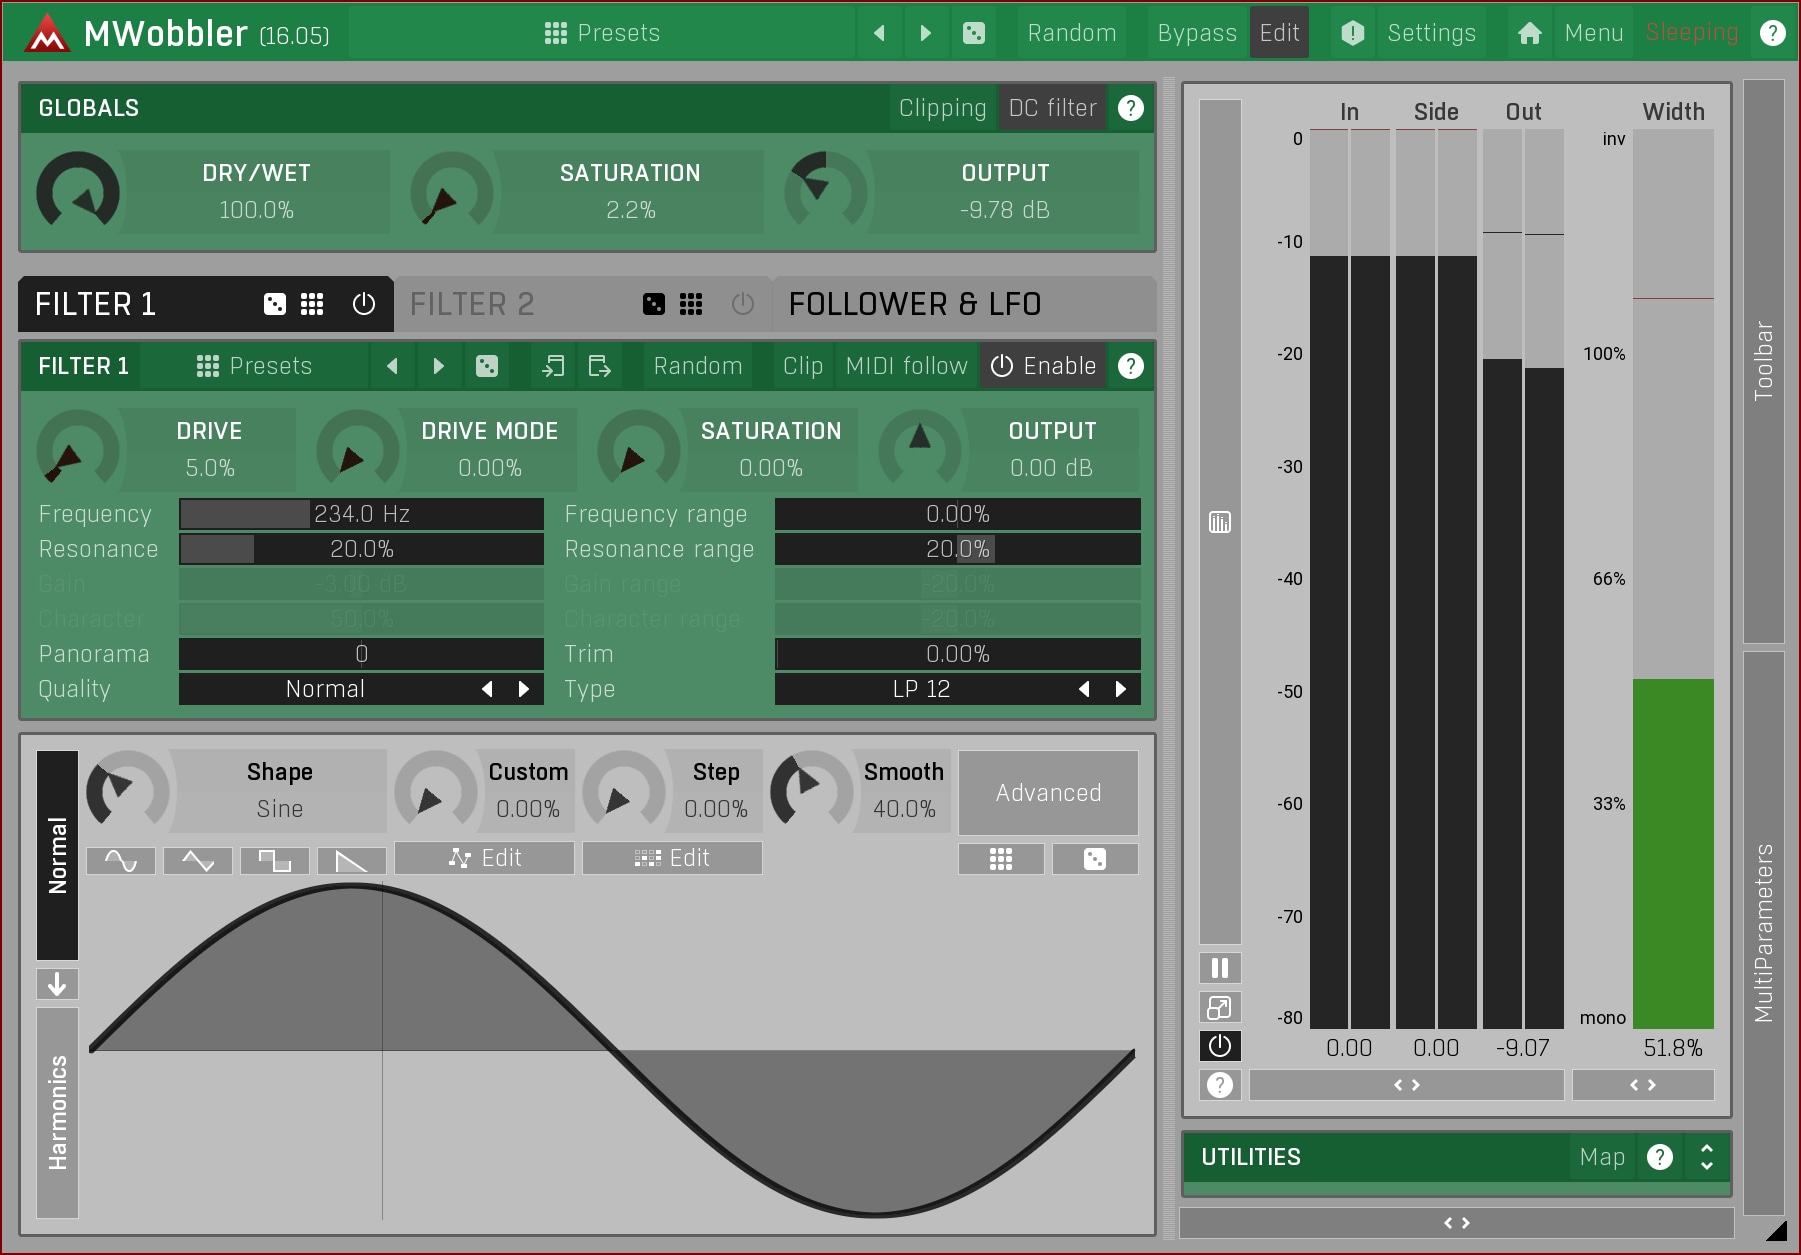This screenshot has width=1801, height=1255.
Task: Pause the meters
Action: point(1219,968)
